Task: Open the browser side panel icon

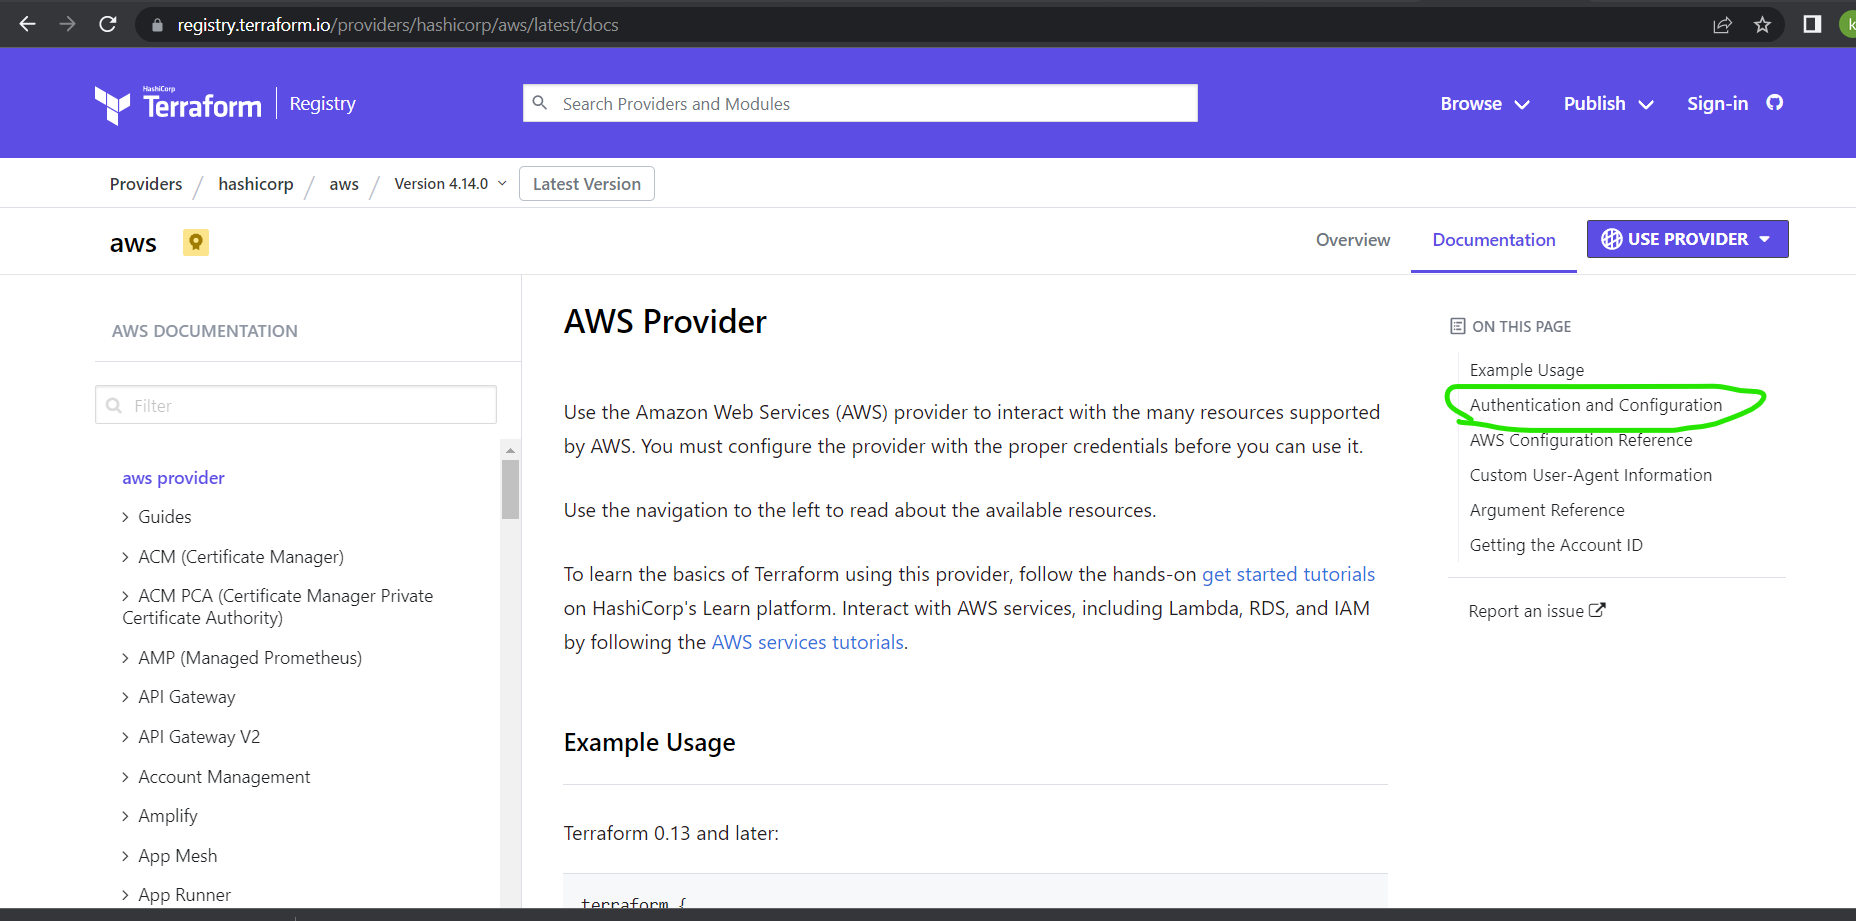Action: (1812, 24)
